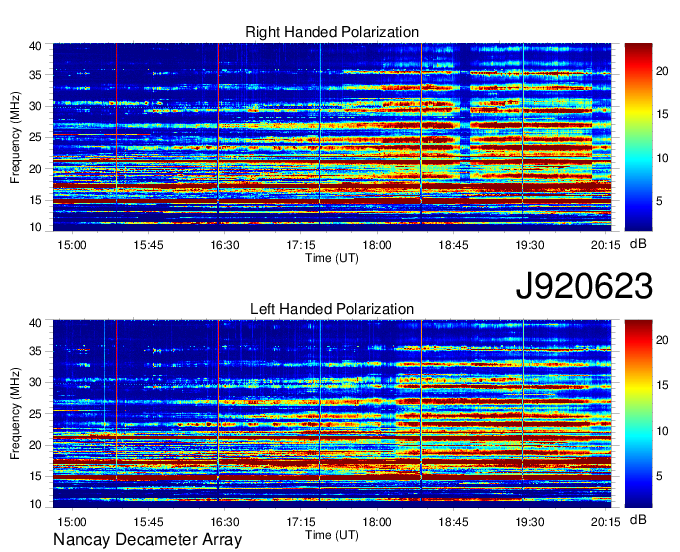Click the 18:45 time tick under Left Handed plot
Image resolution: width=680 pixels, height=552 pixels.
[x=453, y=522]
